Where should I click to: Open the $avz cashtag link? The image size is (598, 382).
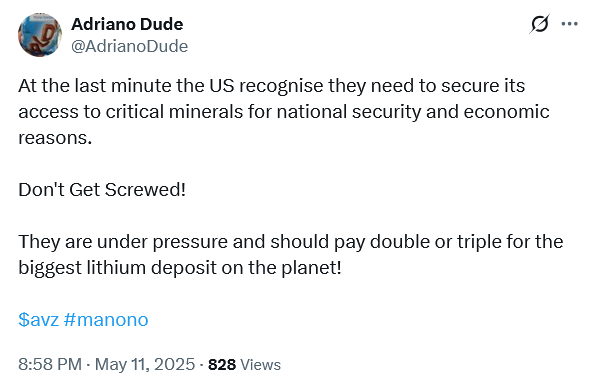[39, 319]
